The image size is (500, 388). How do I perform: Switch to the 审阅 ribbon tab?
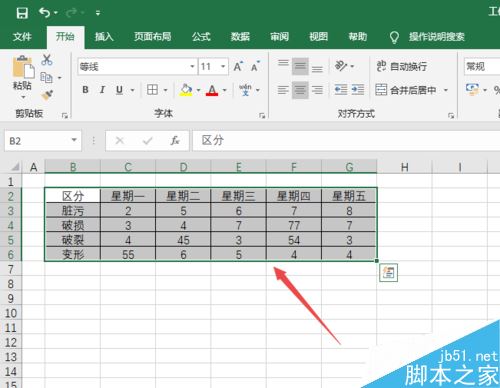(279, 36)
